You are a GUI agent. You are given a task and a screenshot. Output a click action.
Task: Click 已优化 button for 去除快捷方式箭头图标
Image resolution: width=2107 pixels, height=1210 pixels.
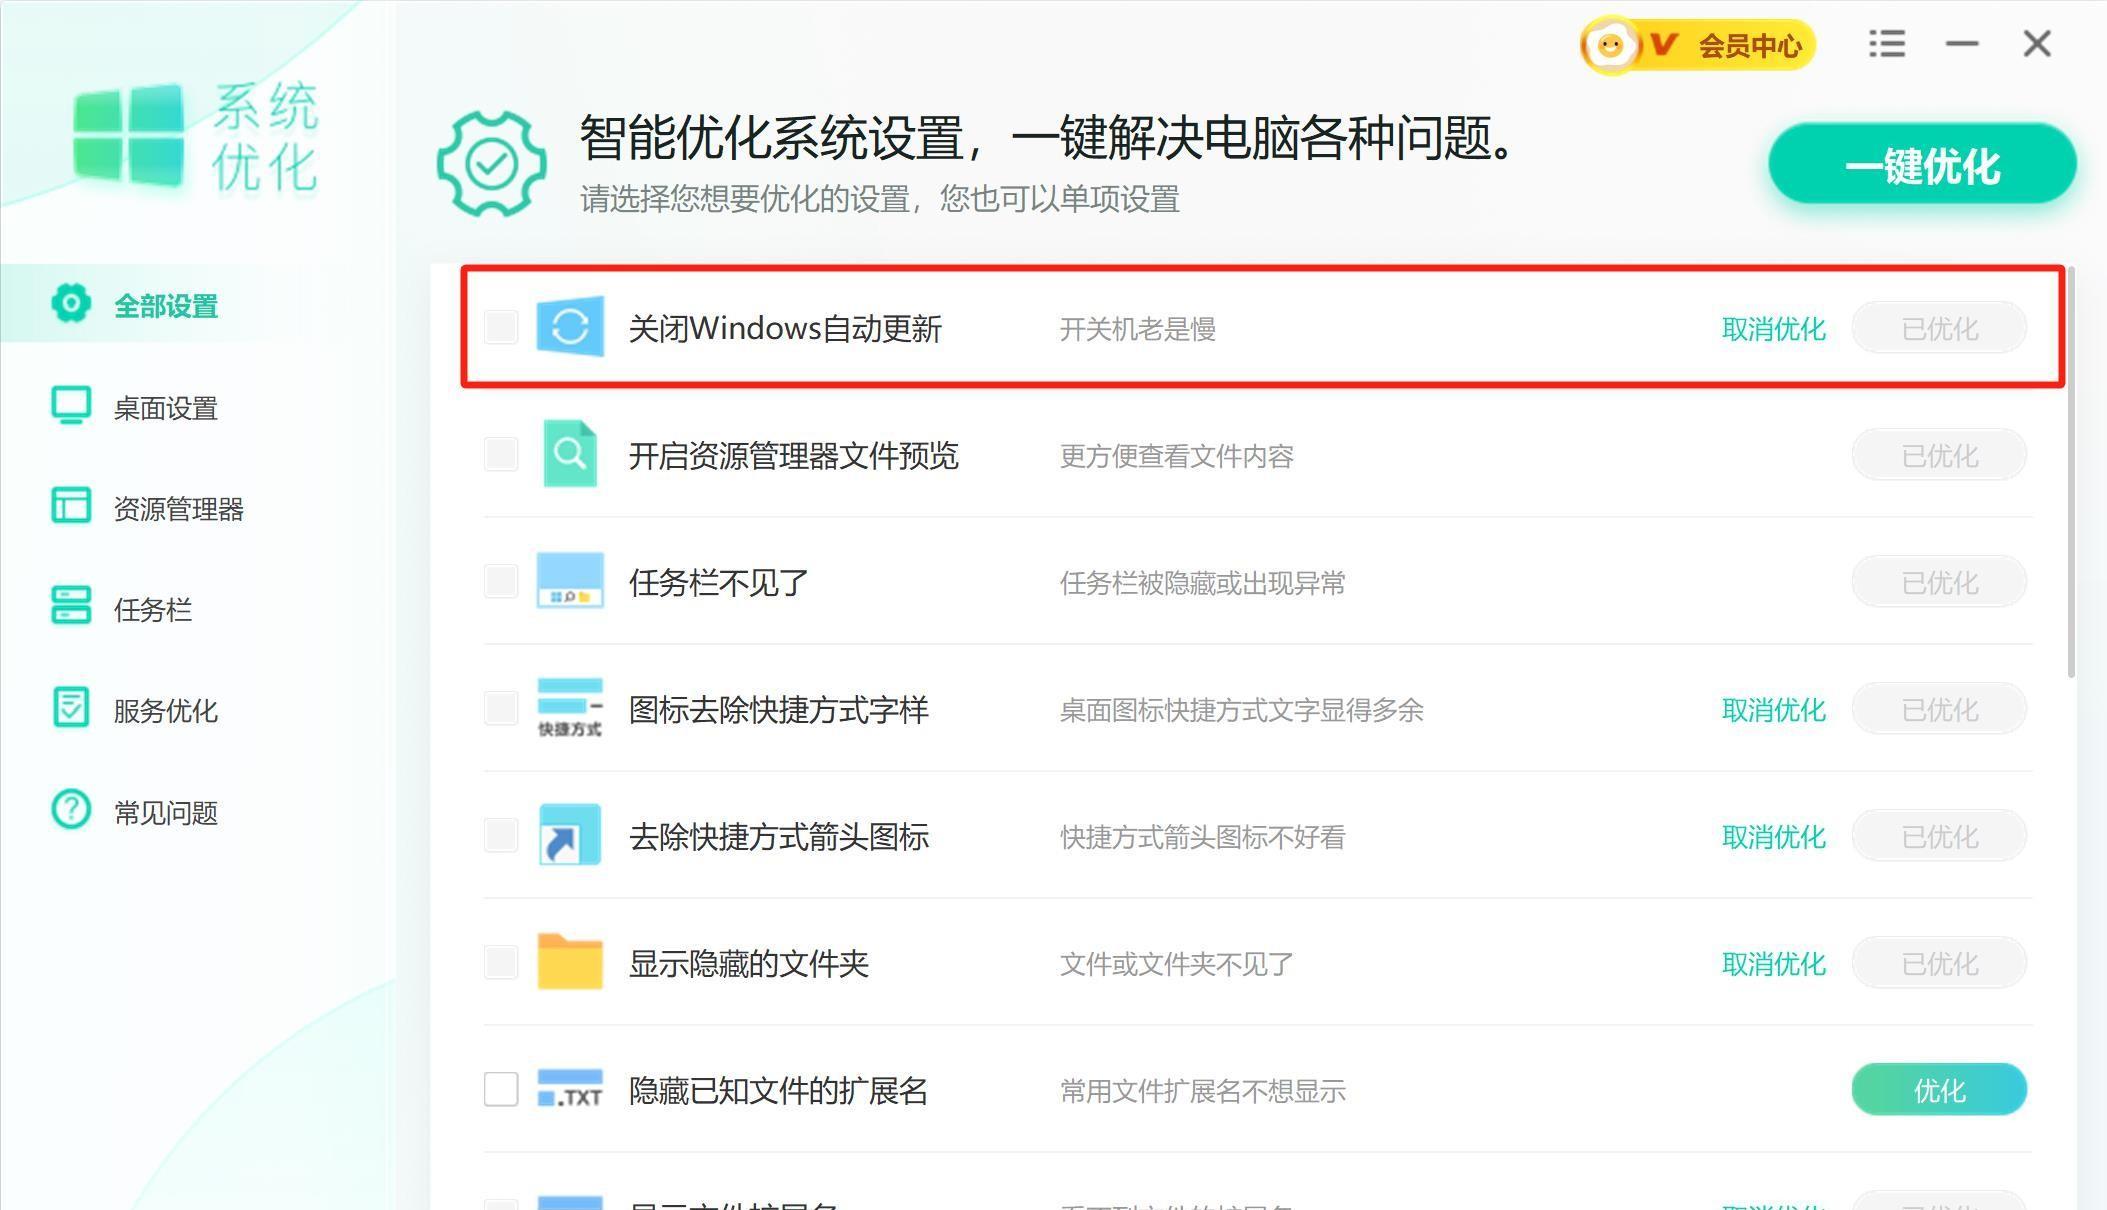click(1939, 836)
